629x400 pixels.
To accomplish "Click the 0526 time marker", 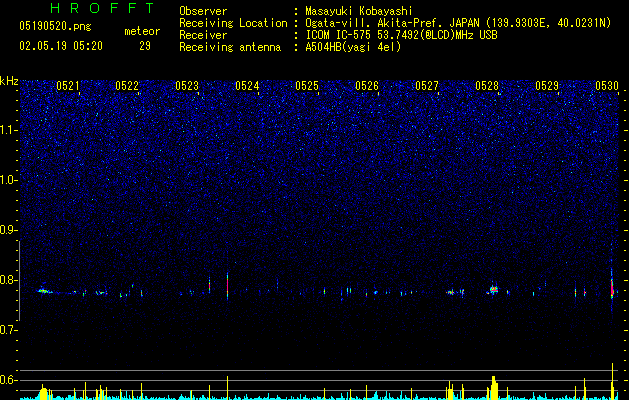I will tap(367, 86).
